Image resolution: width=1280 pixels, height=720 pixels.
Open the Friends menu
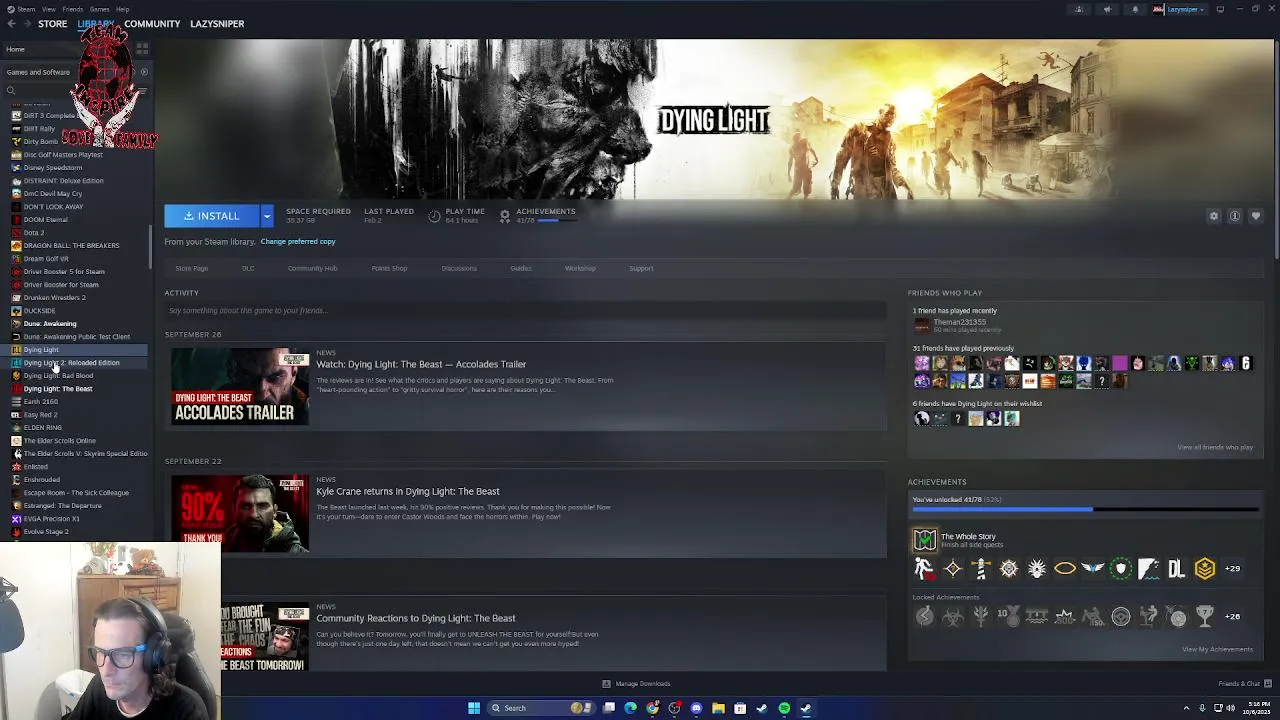pos(72,9)
